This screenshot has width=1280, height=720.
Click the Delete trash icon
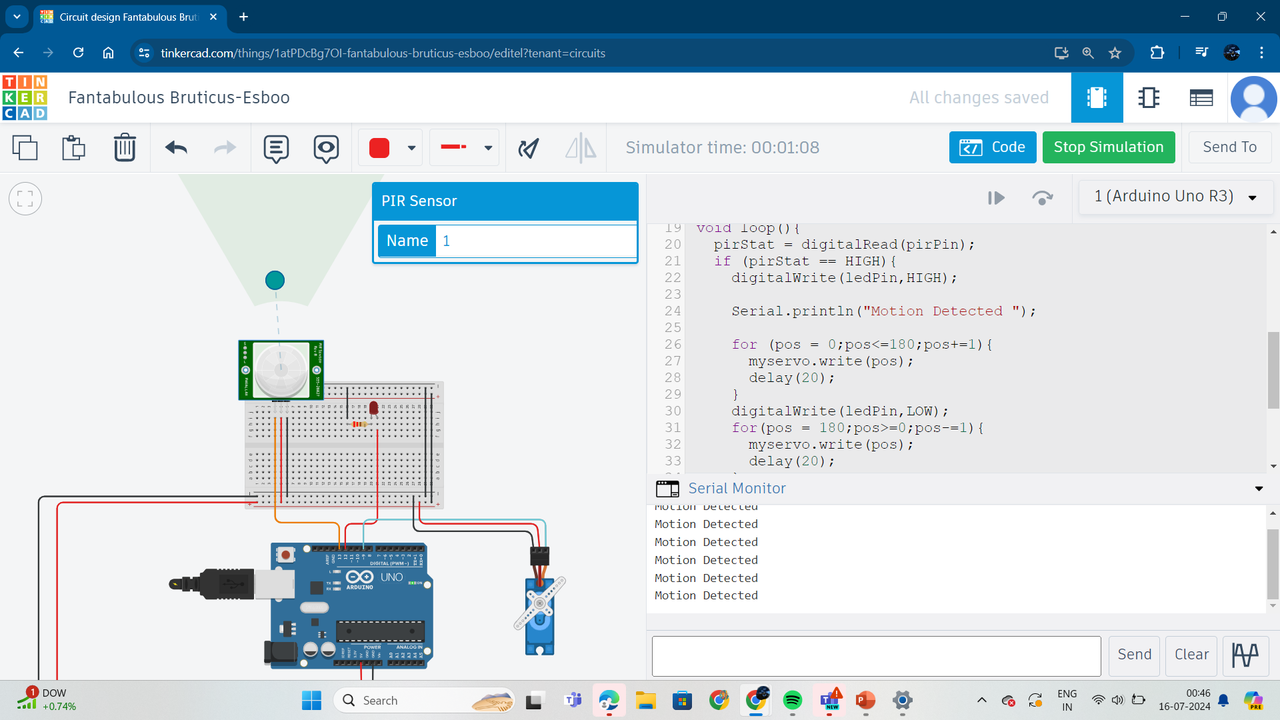[x=124, y=148]
